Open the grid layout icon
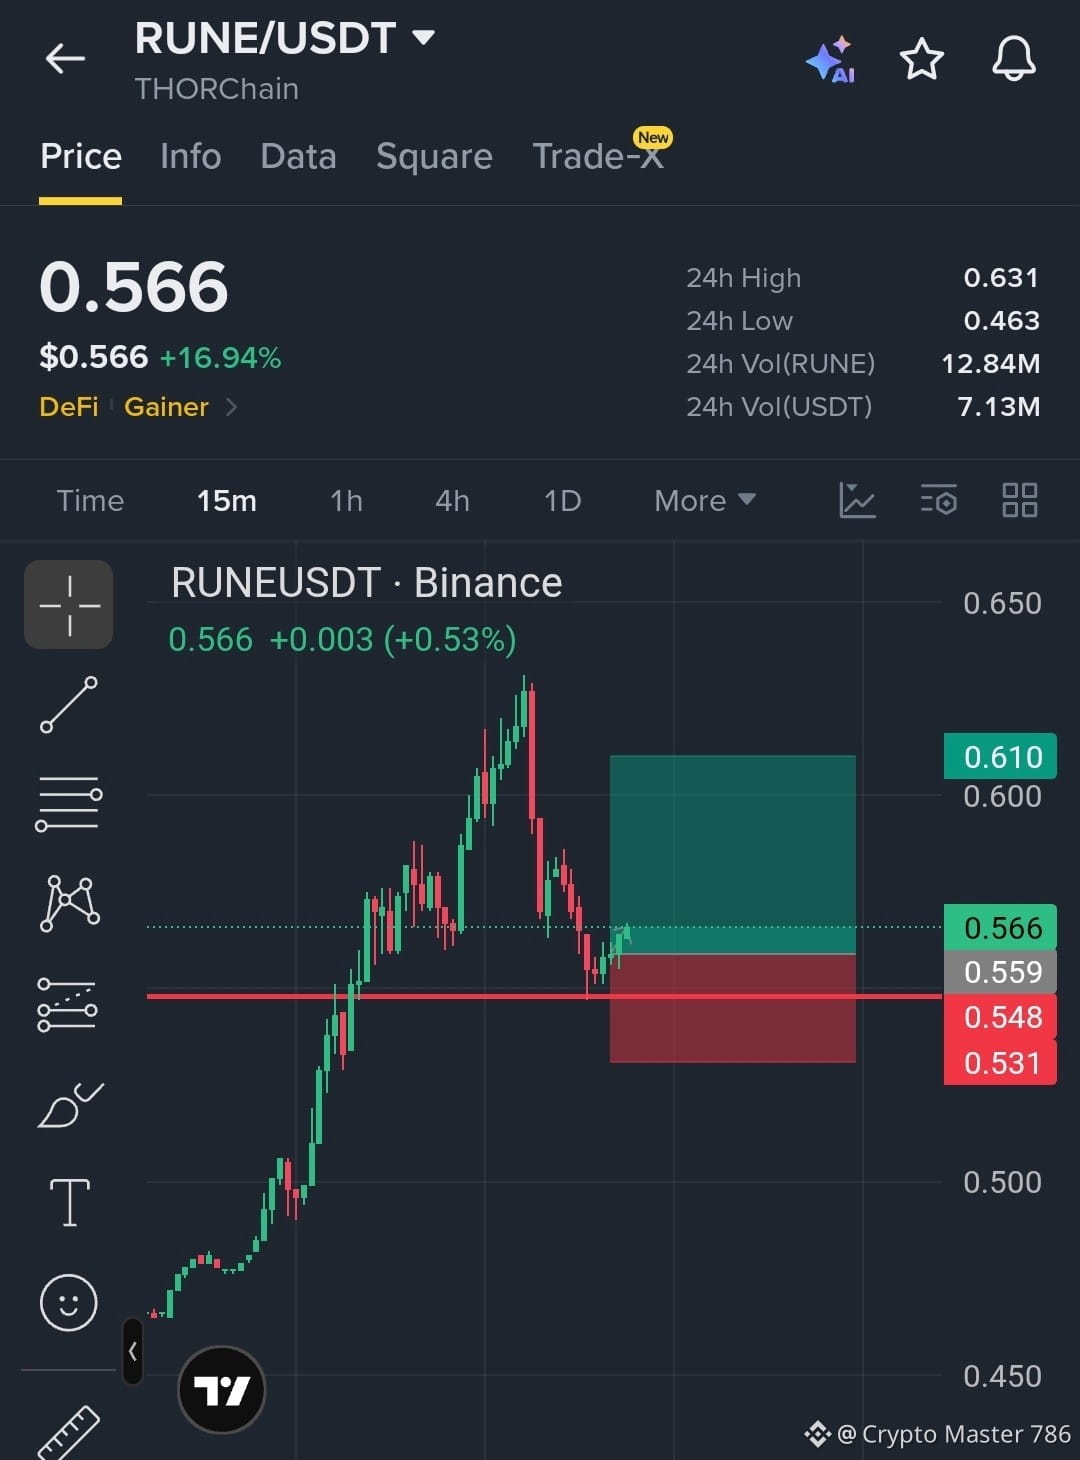Screen dimensions: 1080x1460 (x=1020, y=500)
